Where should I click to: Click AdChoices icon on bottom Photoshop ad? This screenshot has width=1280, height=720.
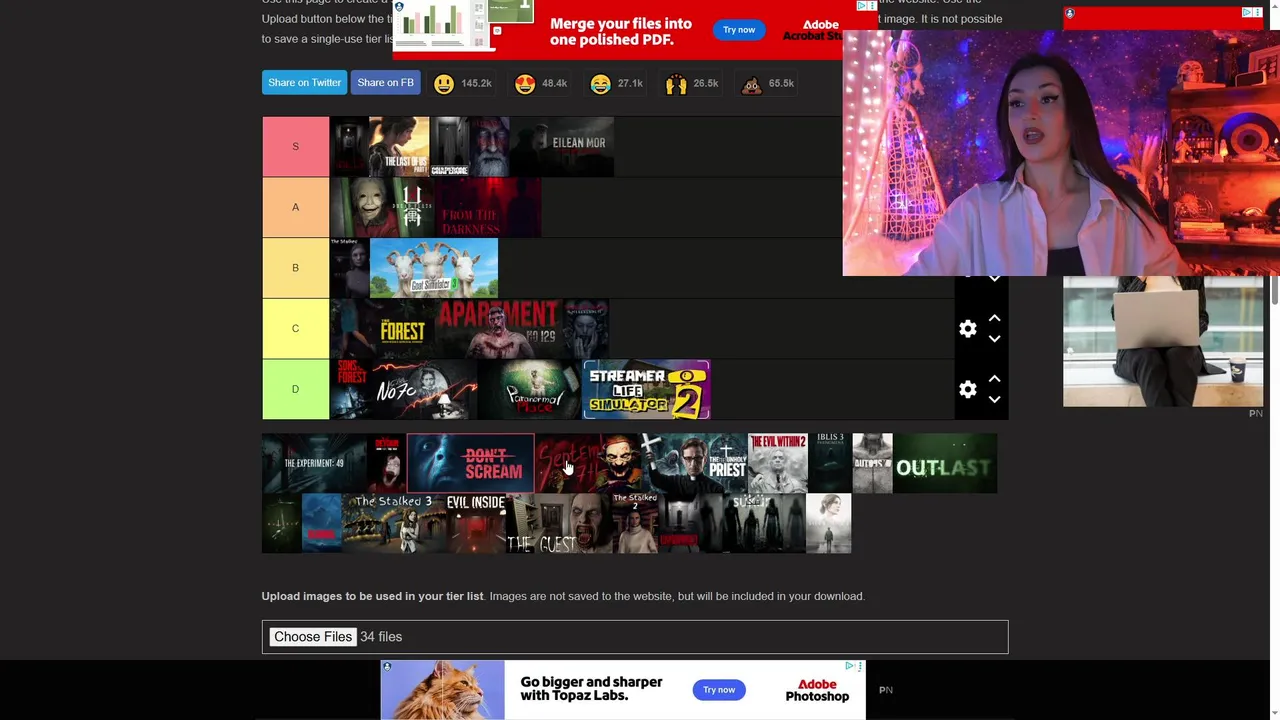tap(850, 666)
